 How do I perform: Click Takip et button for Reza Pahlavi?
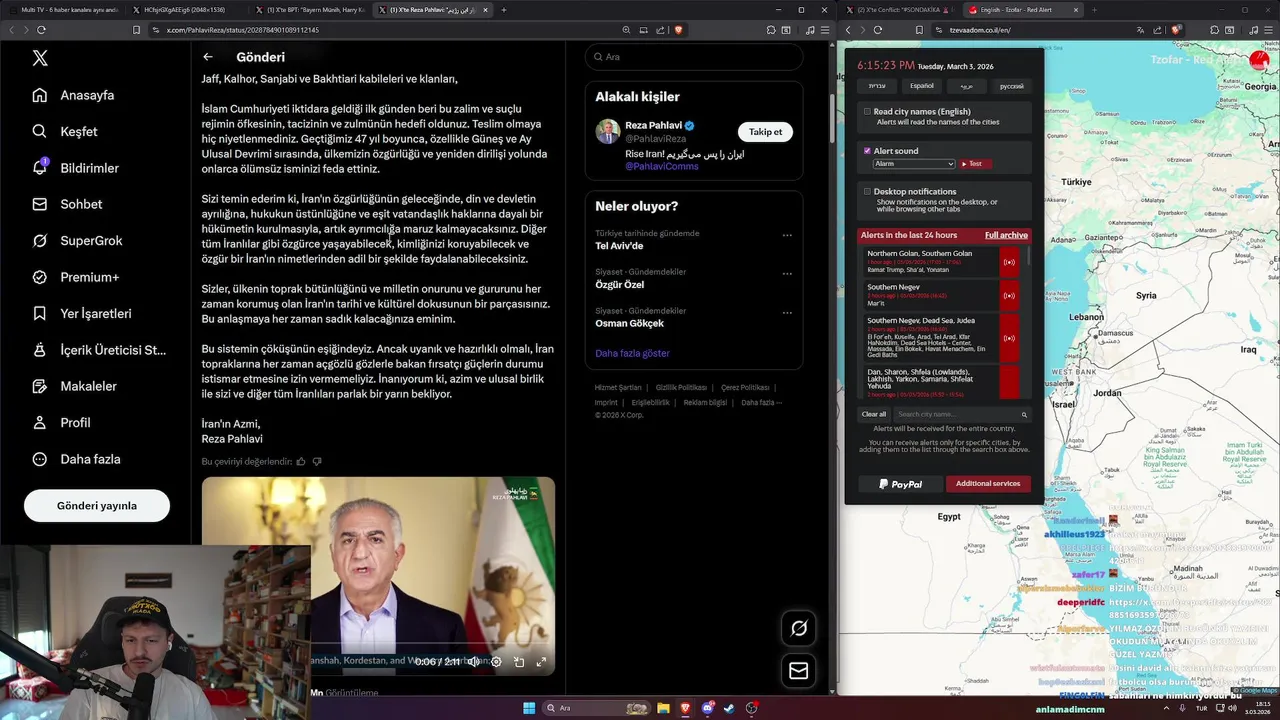765,132
